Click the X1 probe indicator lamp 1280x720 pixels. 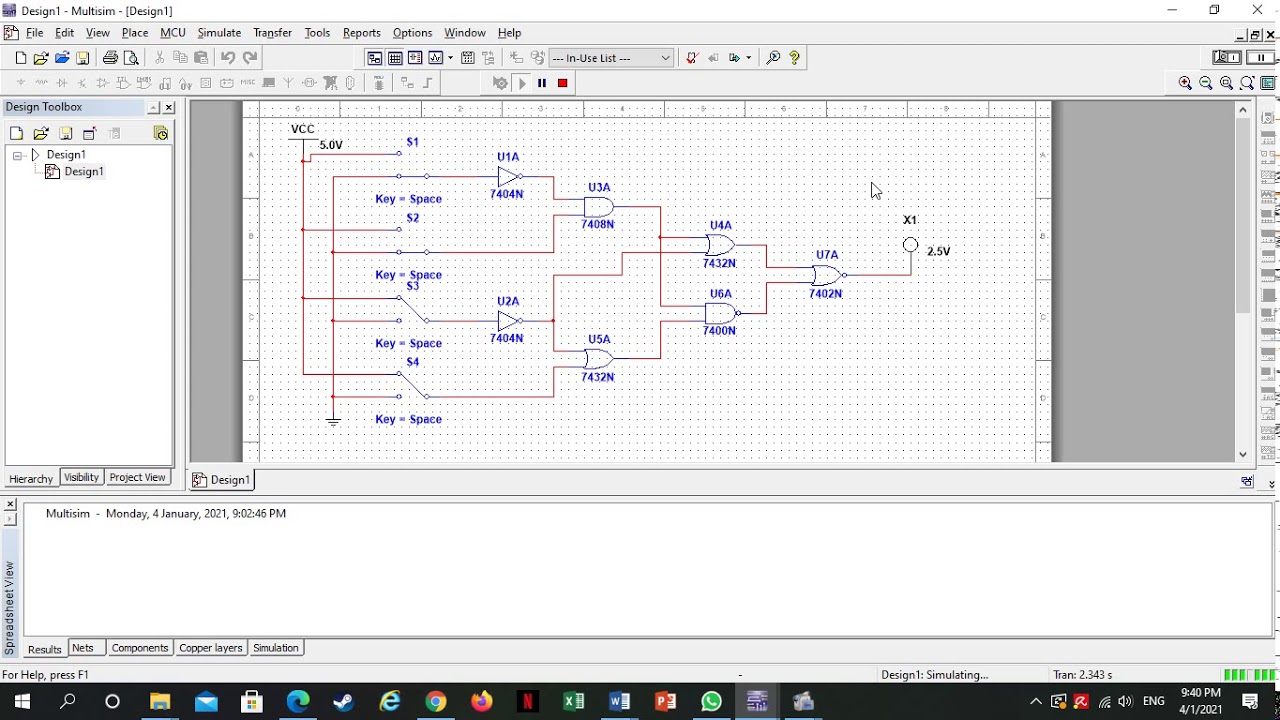pos(910,245)
